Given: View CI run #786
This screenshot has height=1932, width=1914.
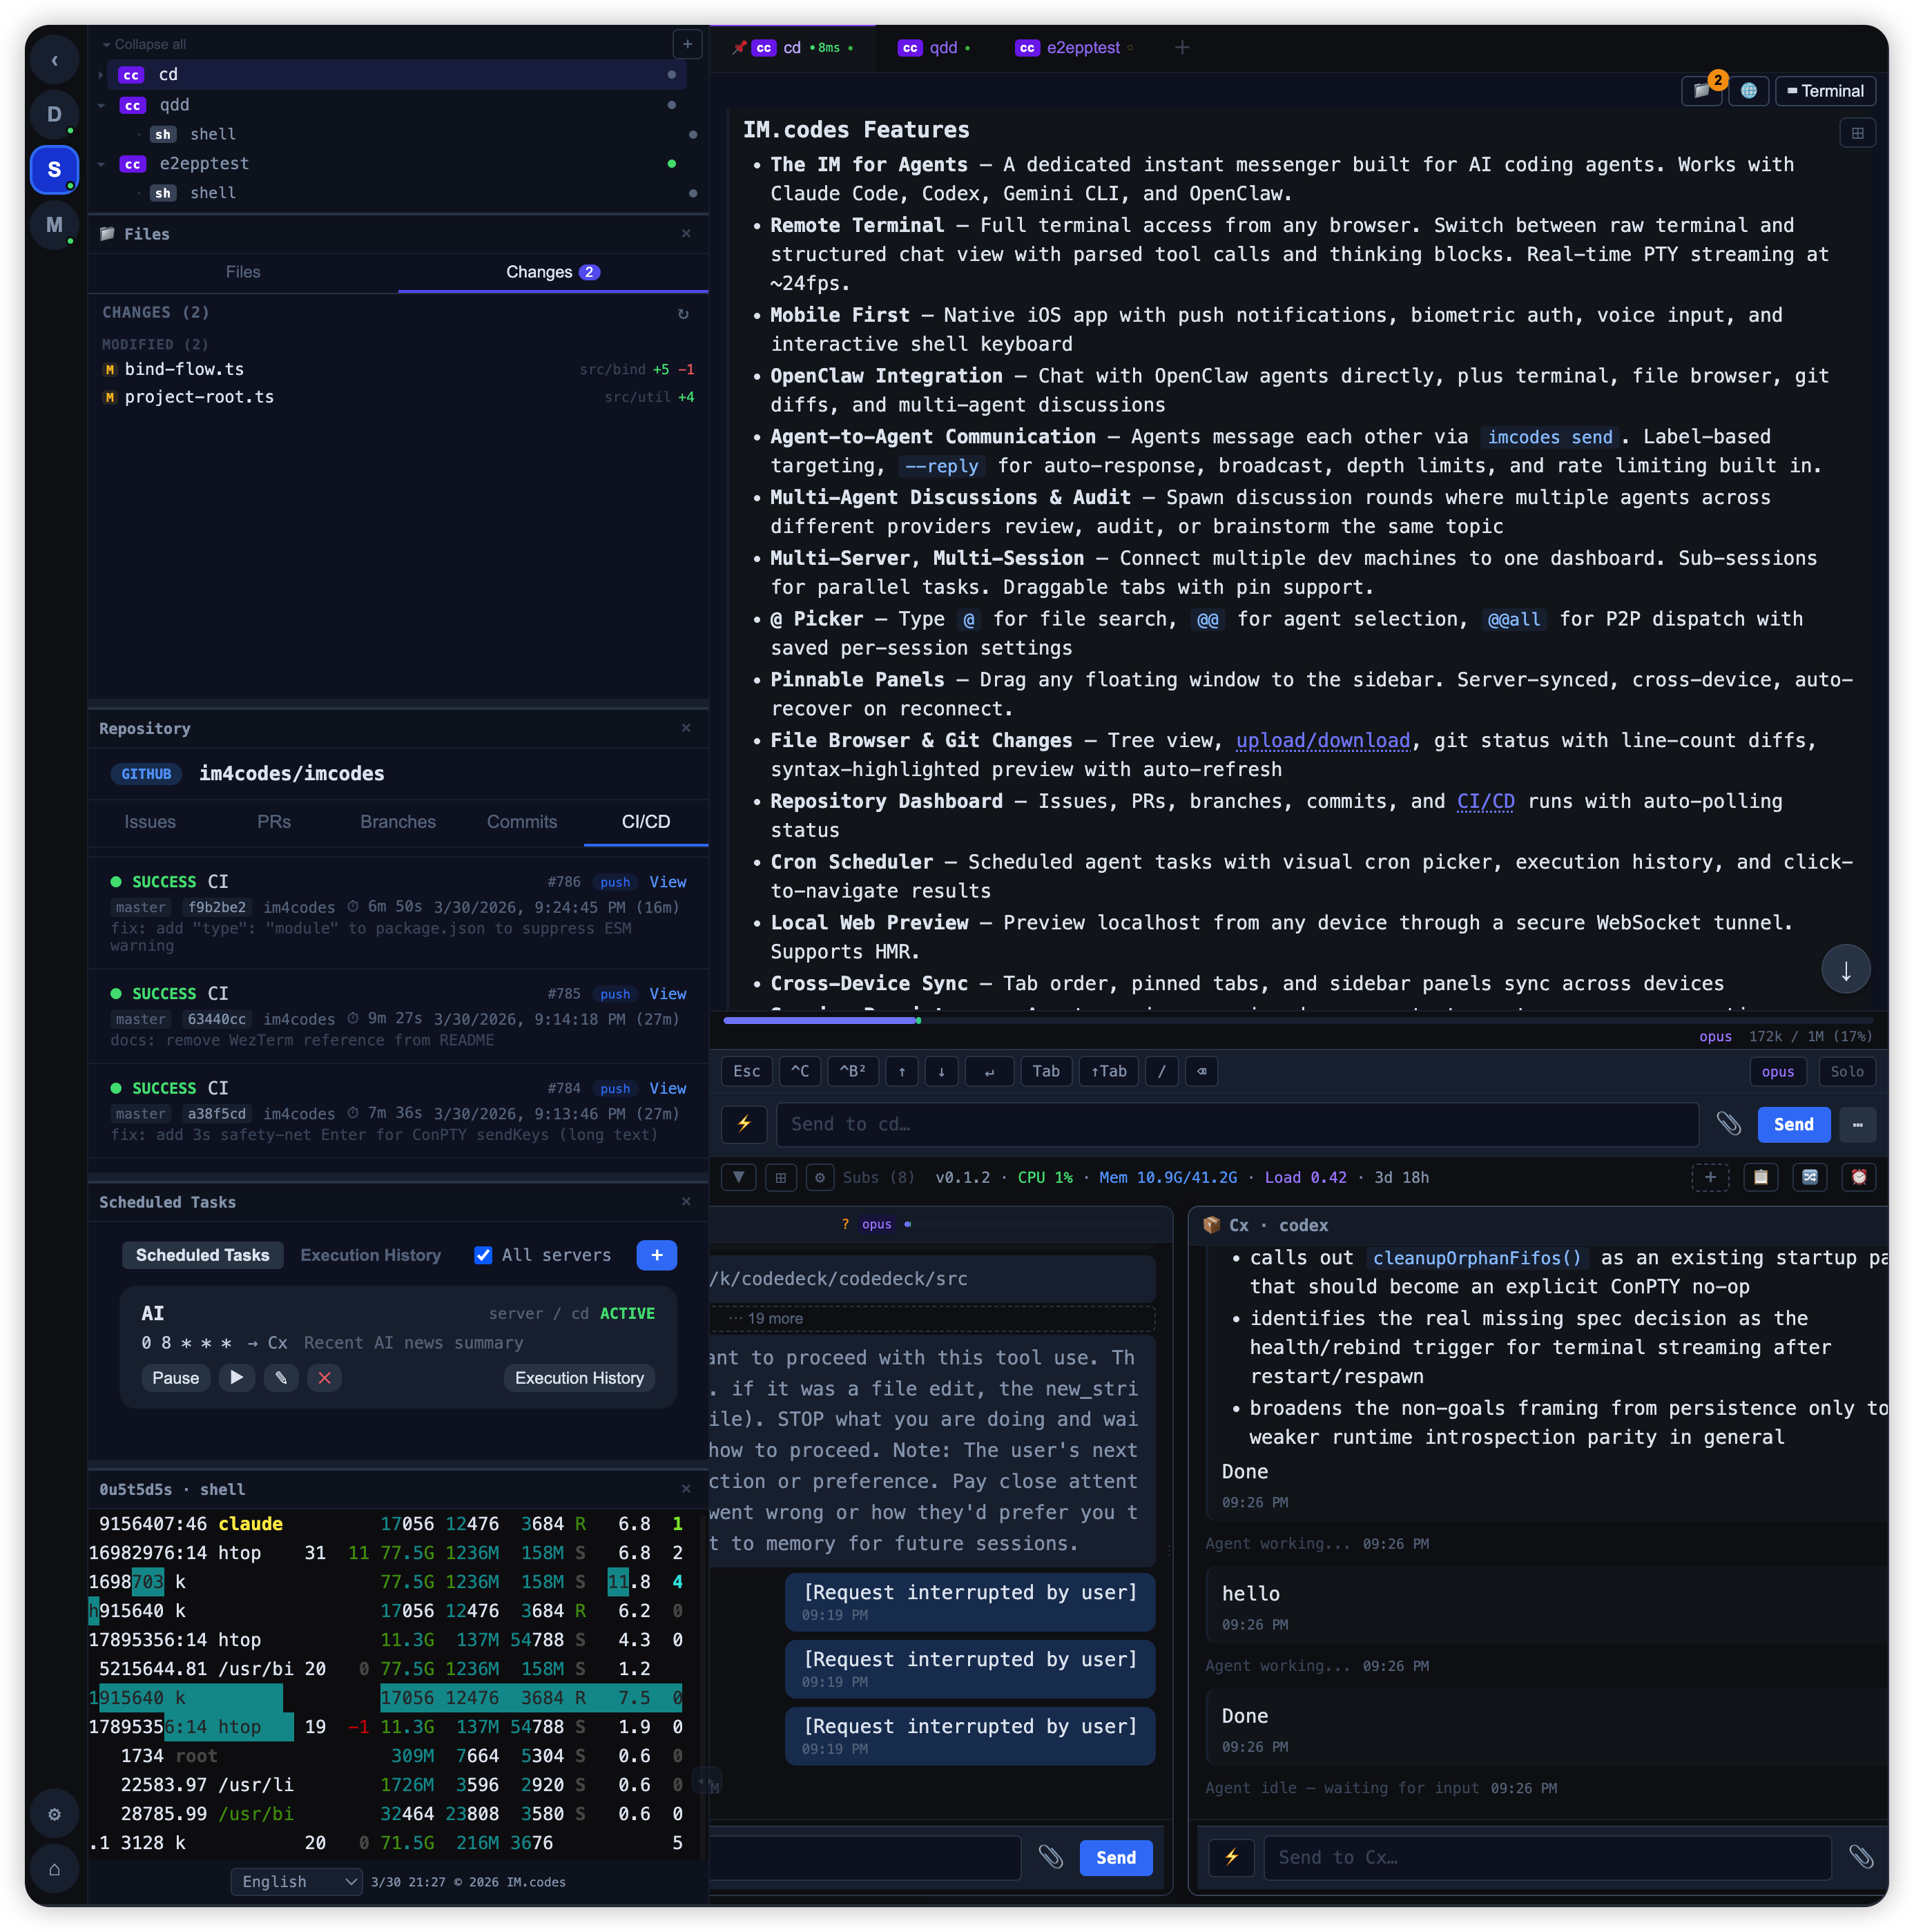Looking at the screenshot, I should coord(667,881).
